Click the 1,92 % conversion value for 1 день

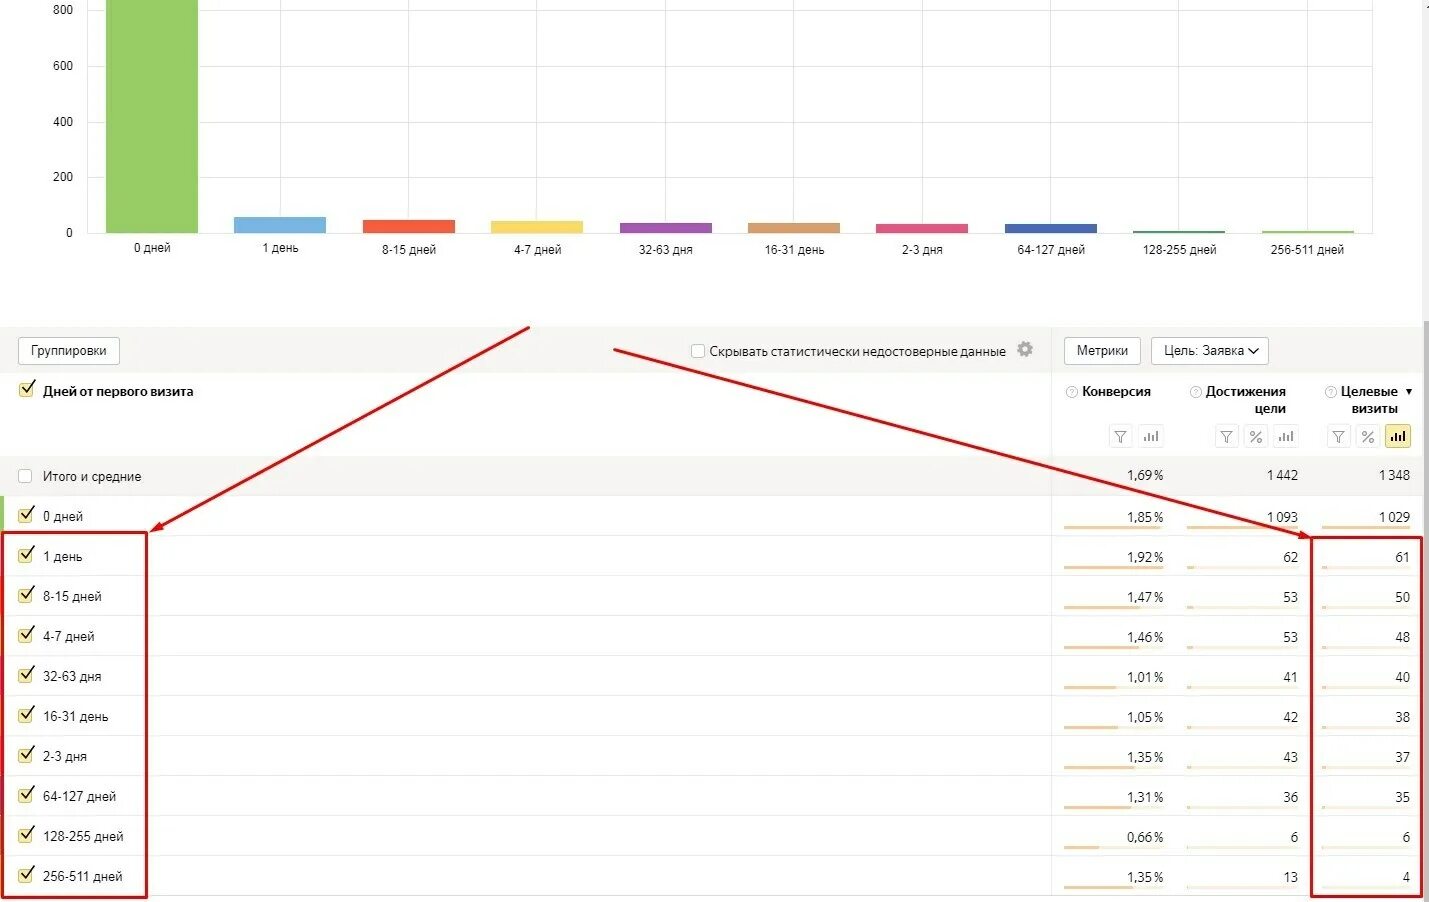tap(1145, 557)
